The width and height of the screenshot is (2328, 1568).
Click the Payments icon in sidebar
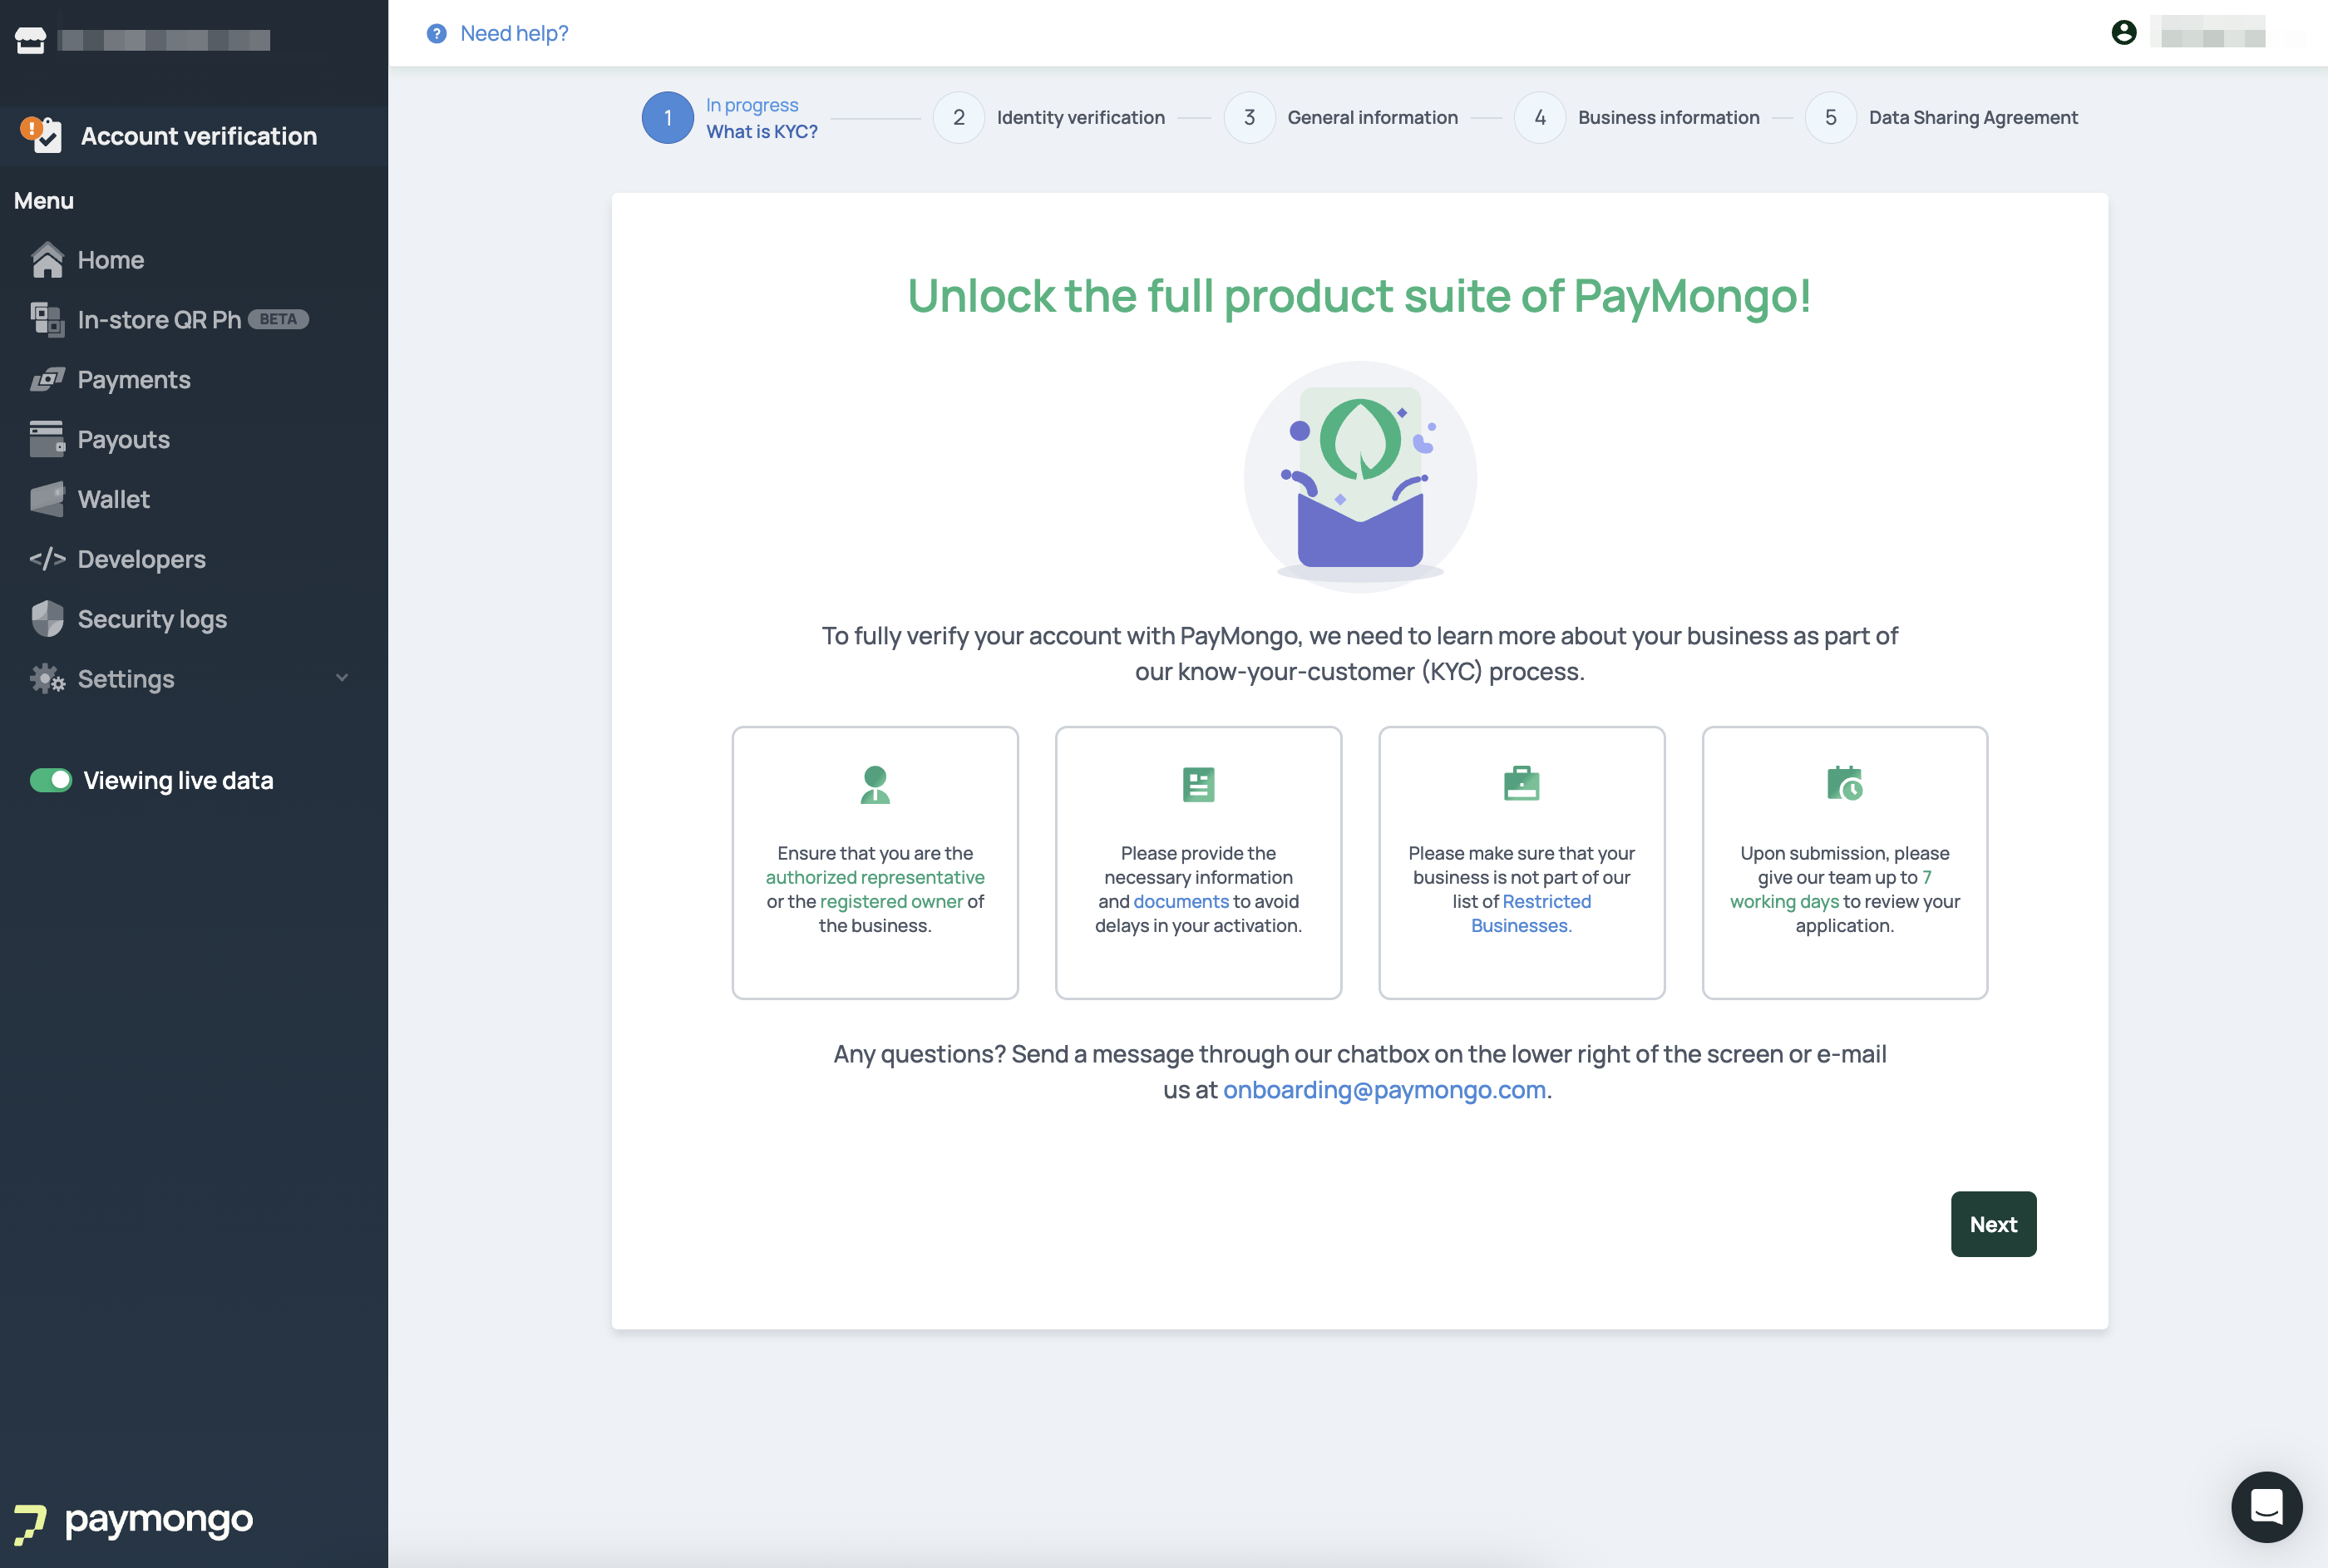47,380
